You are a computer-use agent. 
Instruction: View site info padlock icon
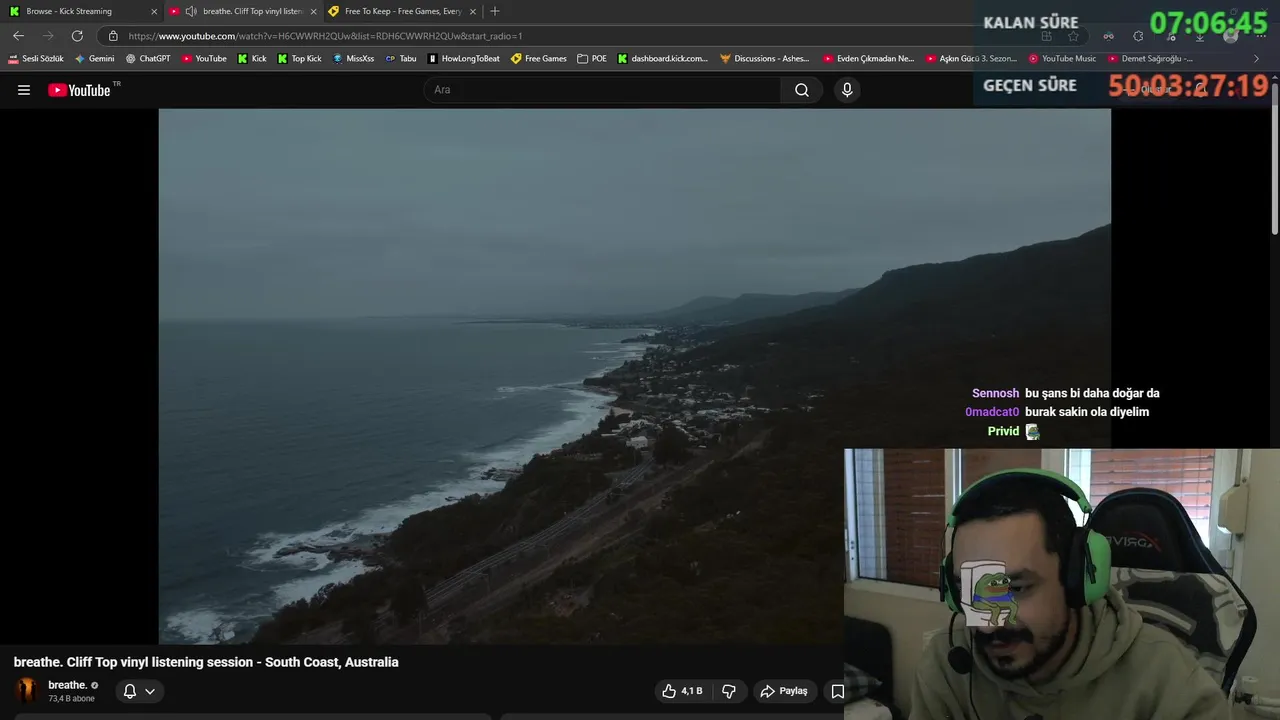tap(113, 36)
